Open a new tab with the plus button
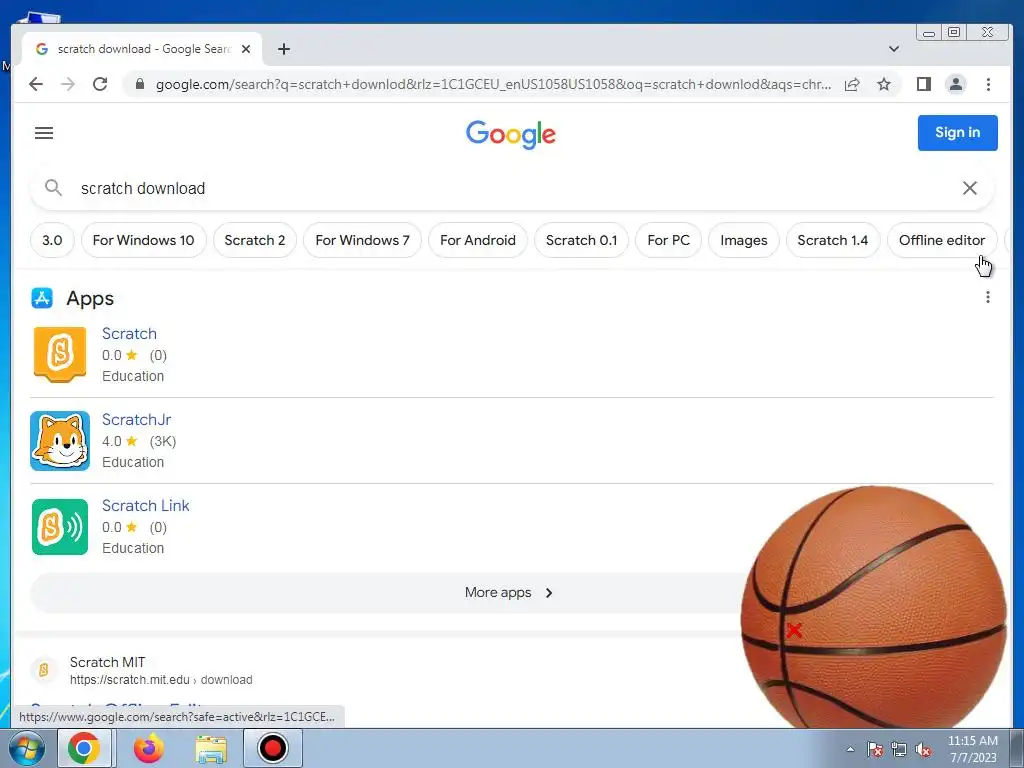Image resolution: width=1024 pixels, height=768 pixels. (x=283, y=49)
